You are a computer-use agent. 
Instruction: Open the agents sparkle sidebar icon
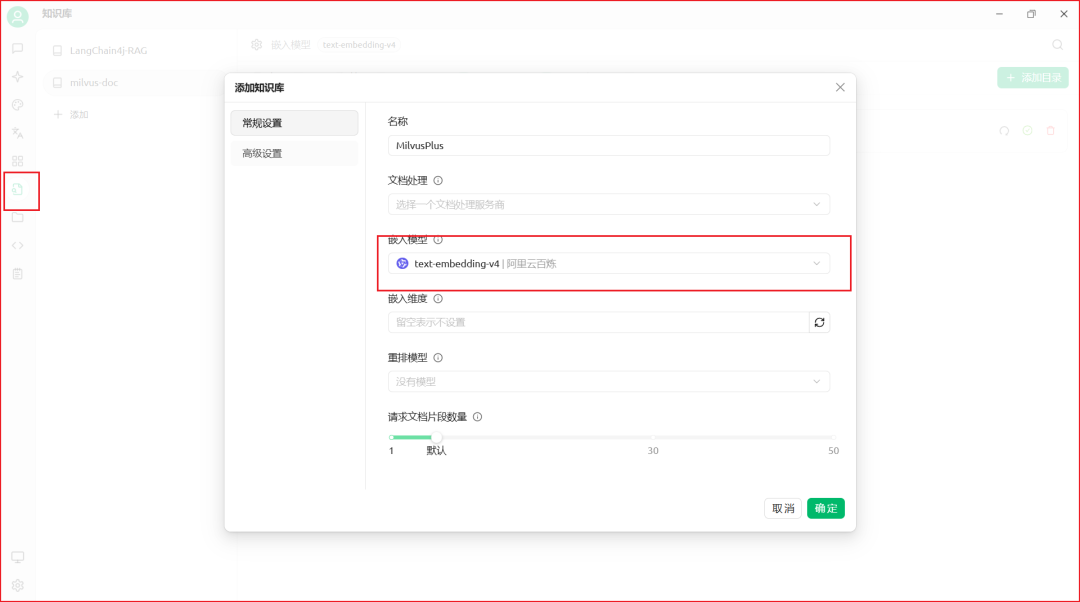[x=18, y=76]
